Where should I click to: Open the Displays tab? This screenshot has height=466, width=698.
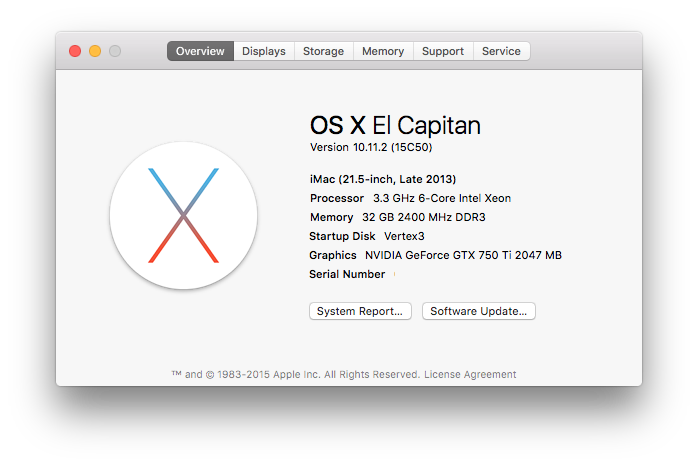click(x=264, y=51)
